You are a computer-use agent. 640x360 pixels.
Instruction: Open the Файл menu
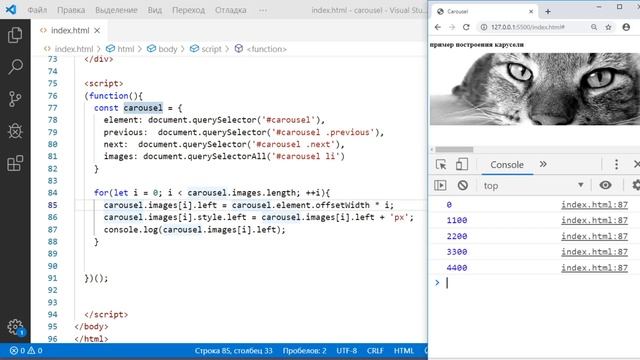pos(37,10)
